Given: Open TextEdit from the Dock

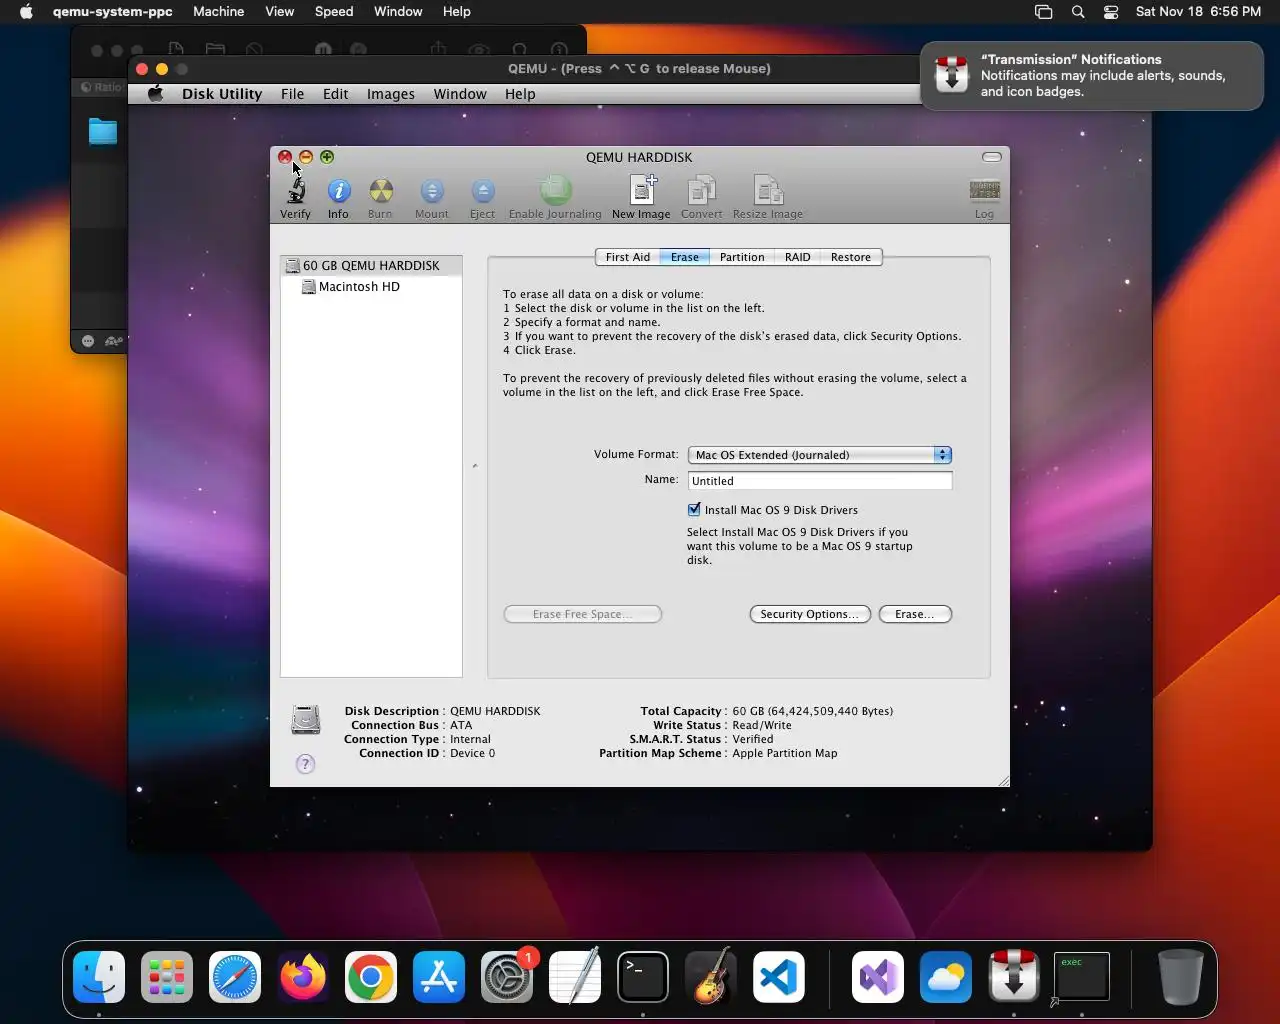Looking at the screenshot, I should click(575, 976).
